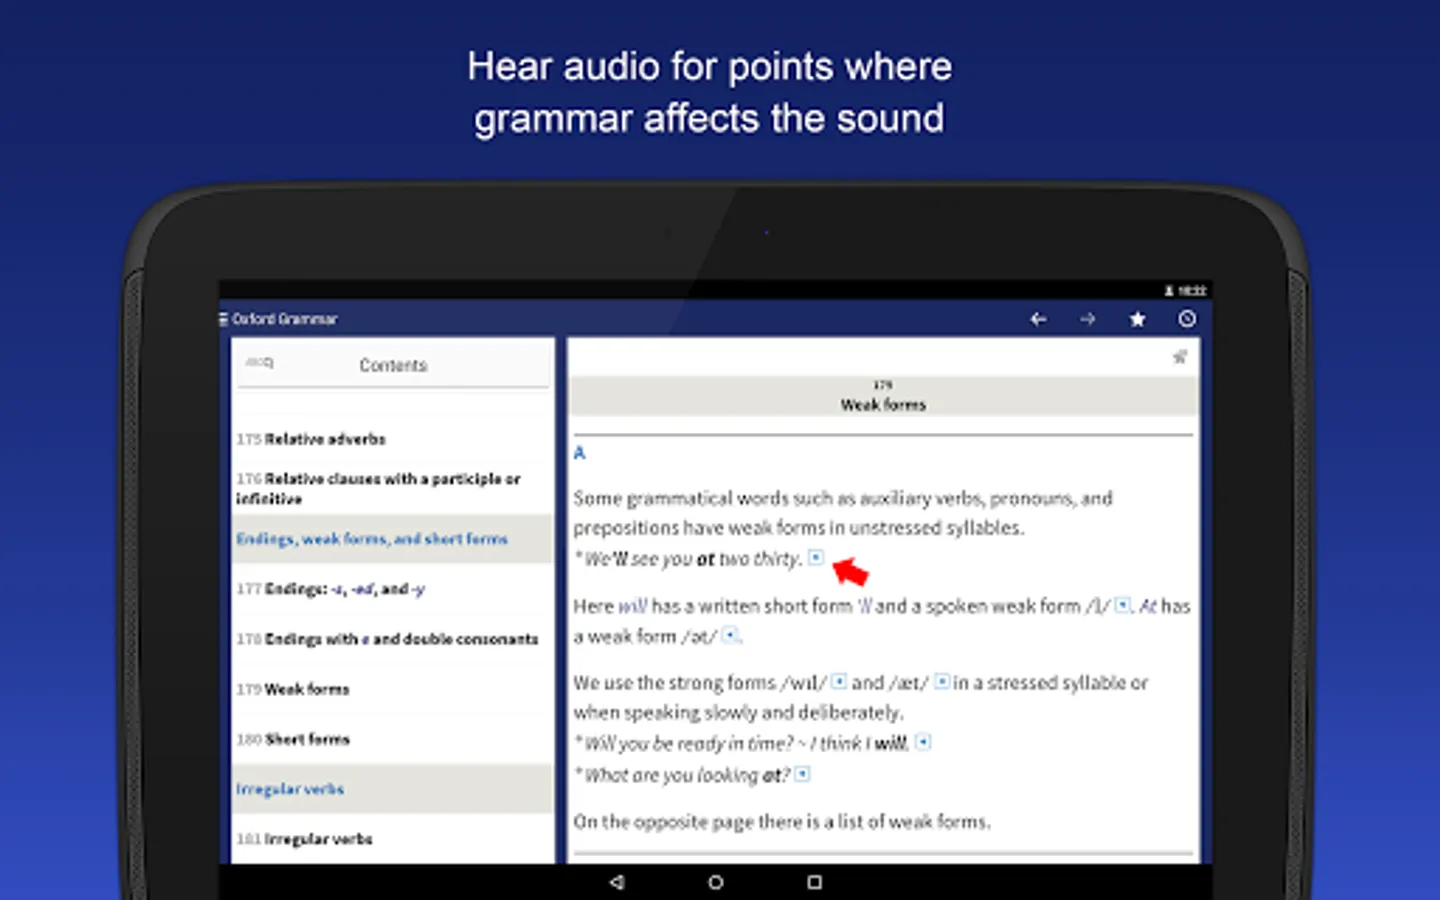Viewport: 1440px width, 900px height.
Task: Click the "Contents" panel title
Action: [393, 366]
